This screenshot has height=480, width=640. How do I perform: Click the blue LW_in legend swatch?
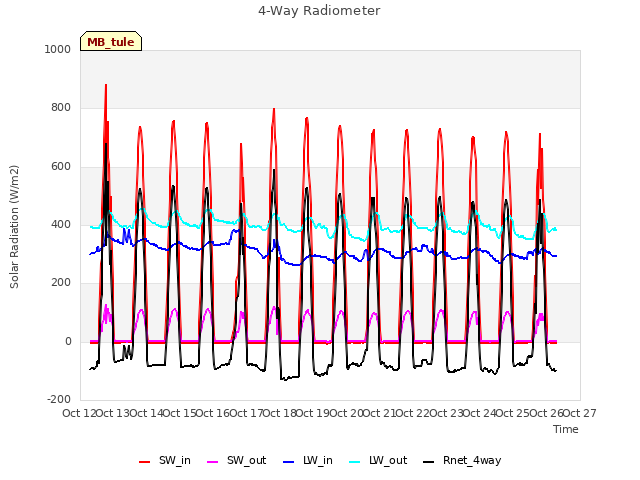tap(288, 462)
